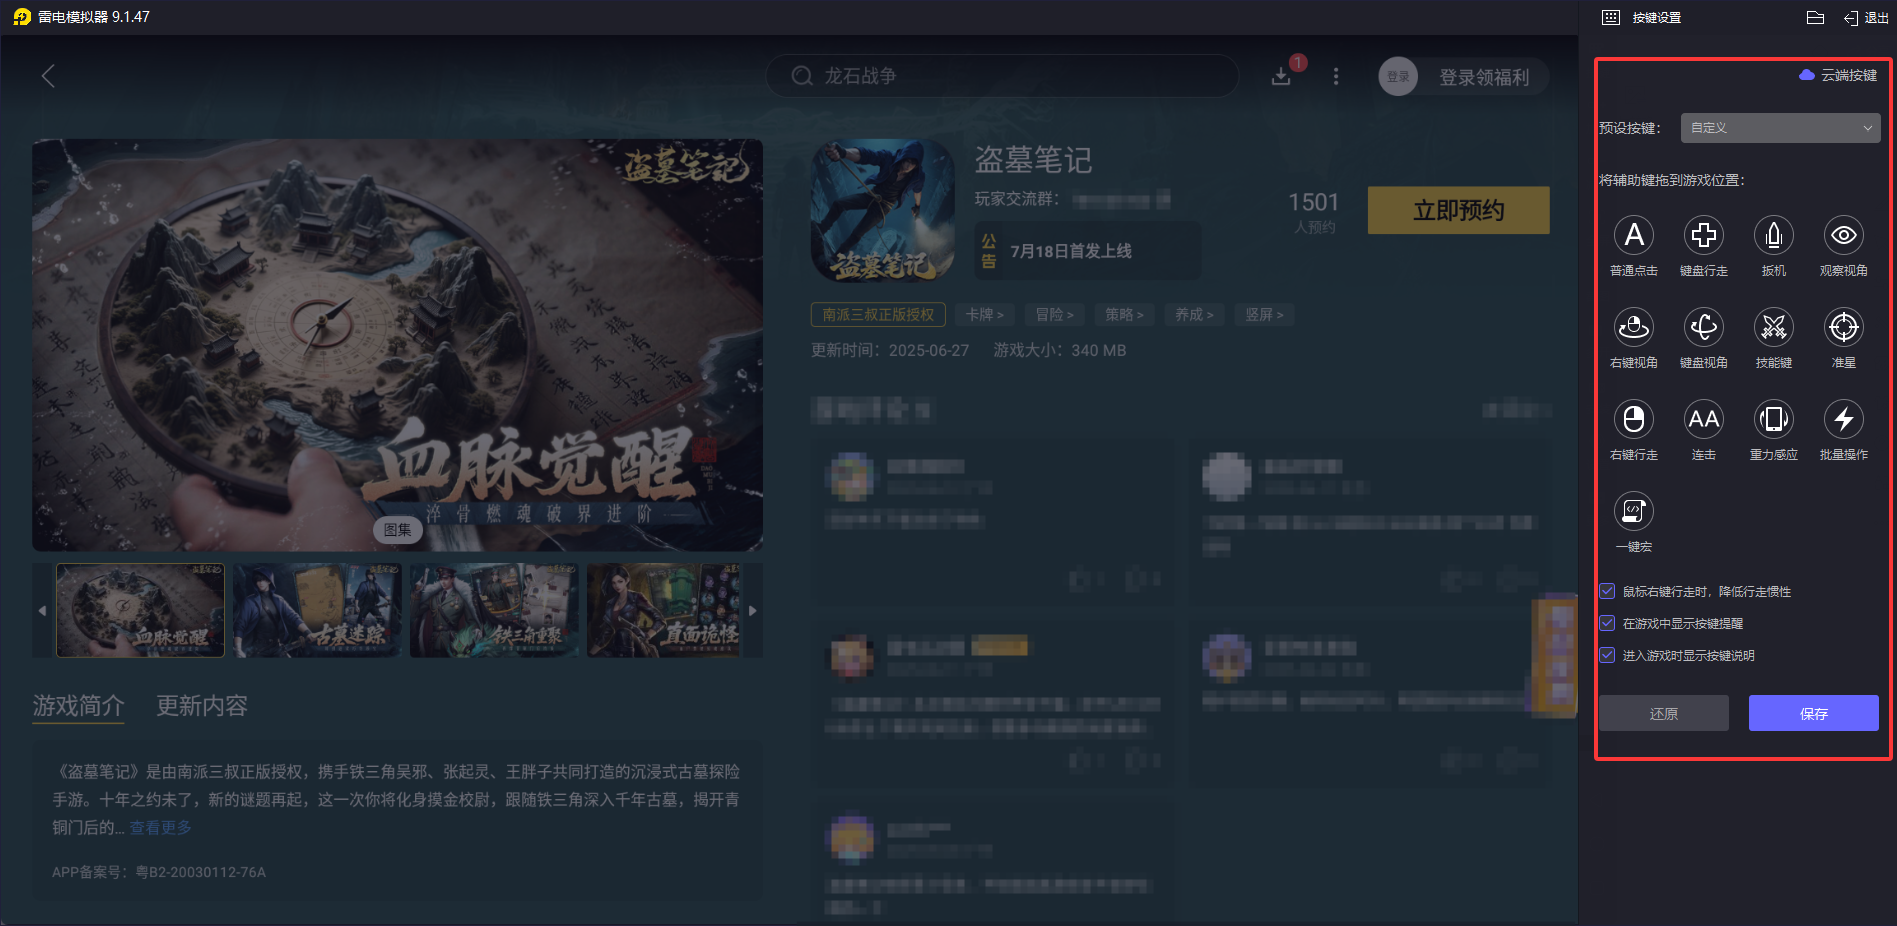Click the 登录 avatar icon
The image size is (1897, 926).
pyautogui.click(x=1398, y=77)
